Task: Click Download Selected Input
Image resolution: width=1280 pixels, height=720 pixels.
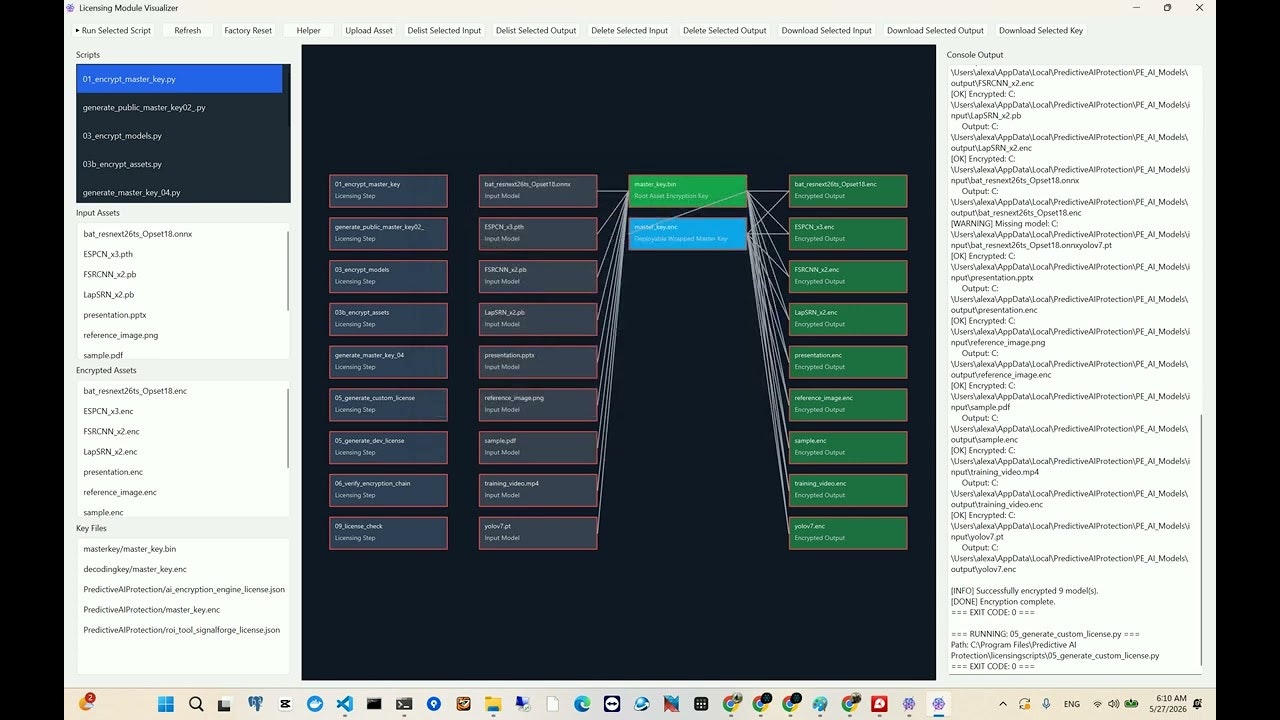Action: 827,30
